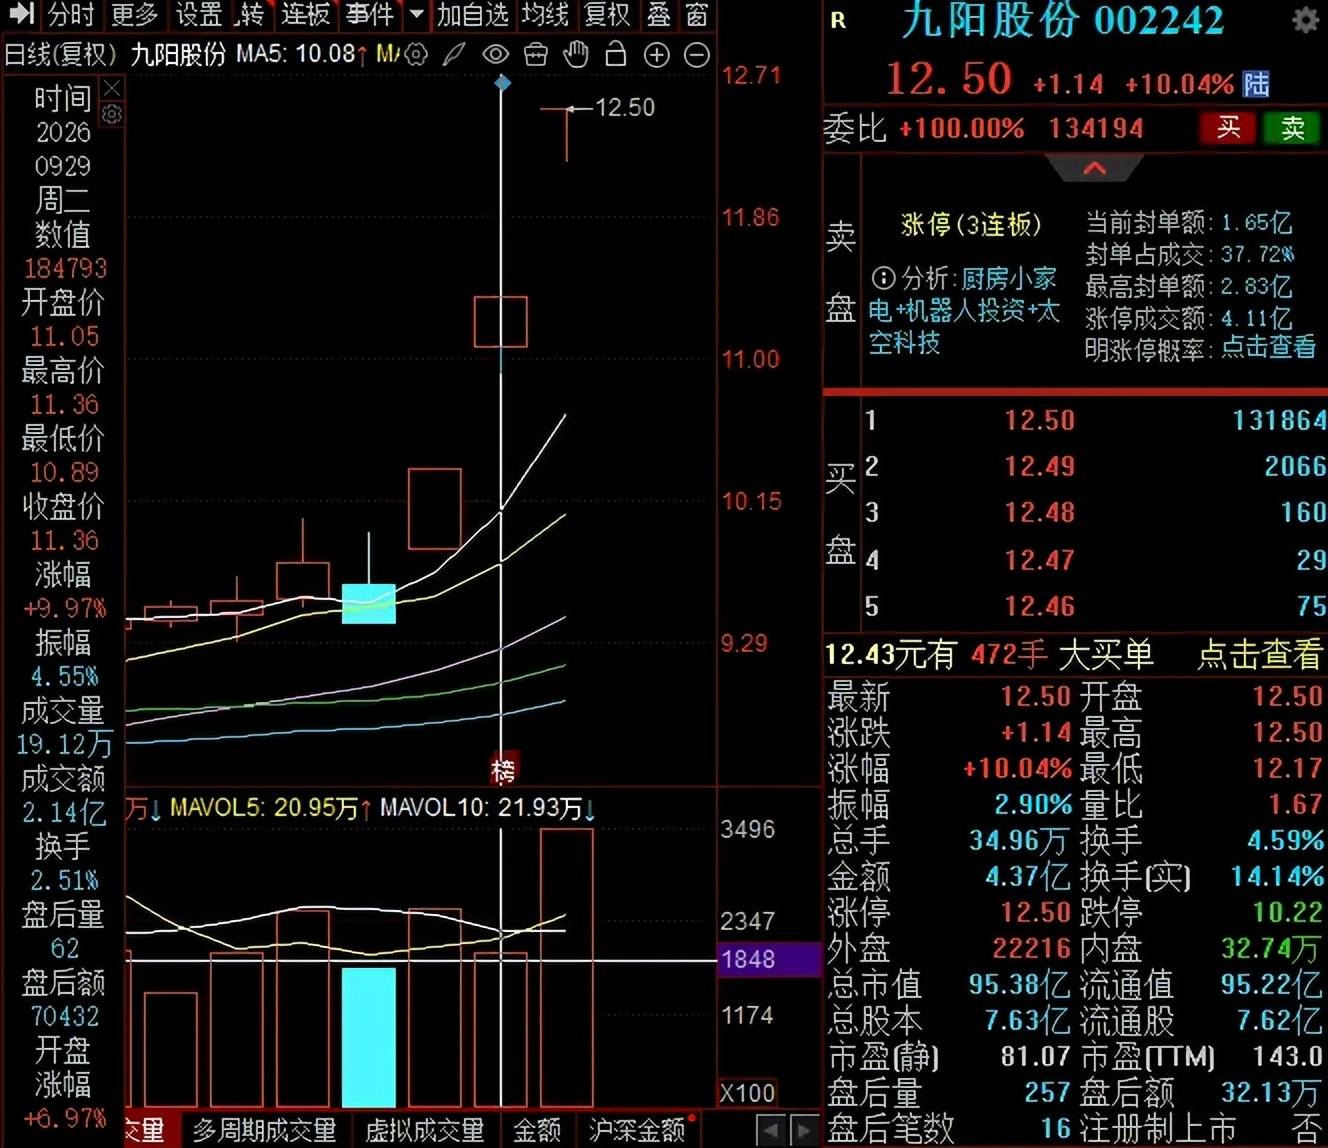The image size is (1328, 1148).
Task: Switch to the 分时 intraday view
Action: [70, 15]
